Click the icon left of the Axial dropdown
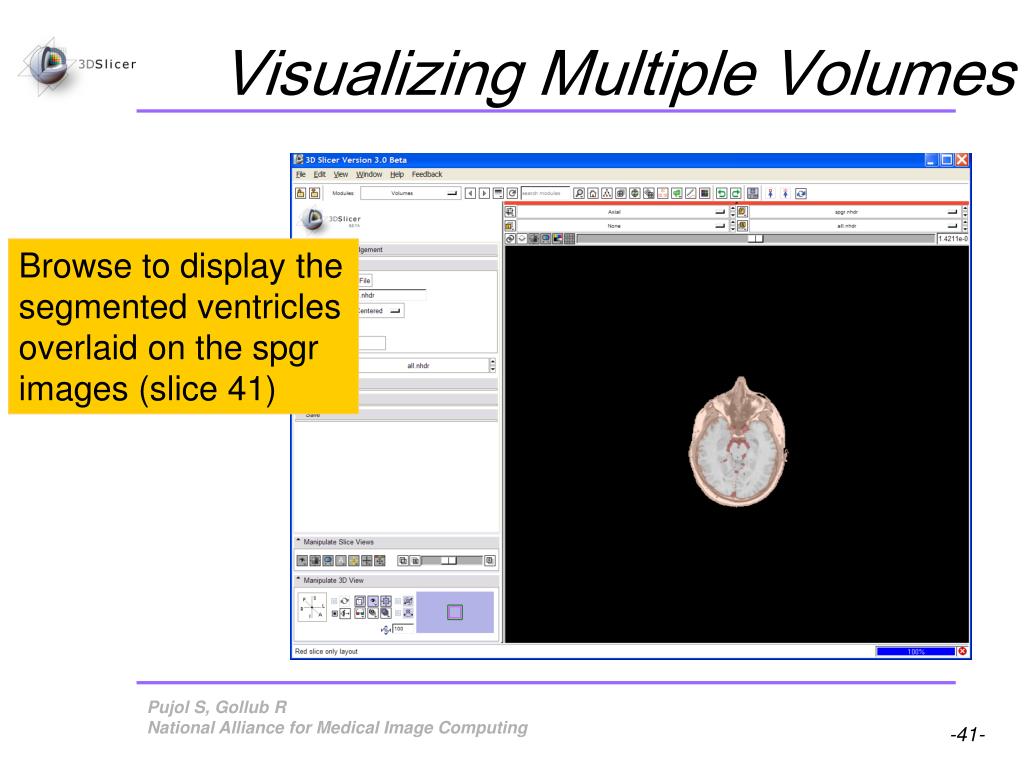This screenshot has width=1024, height=768. pyautogui.click(x=510, y=212)
